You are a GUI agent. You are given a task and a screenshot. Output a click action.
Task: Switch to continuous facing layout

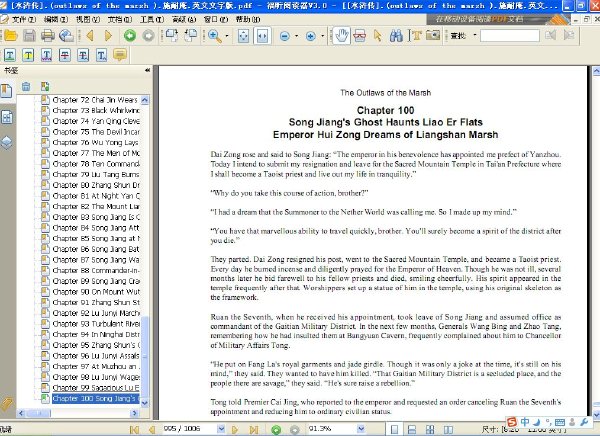430,429
